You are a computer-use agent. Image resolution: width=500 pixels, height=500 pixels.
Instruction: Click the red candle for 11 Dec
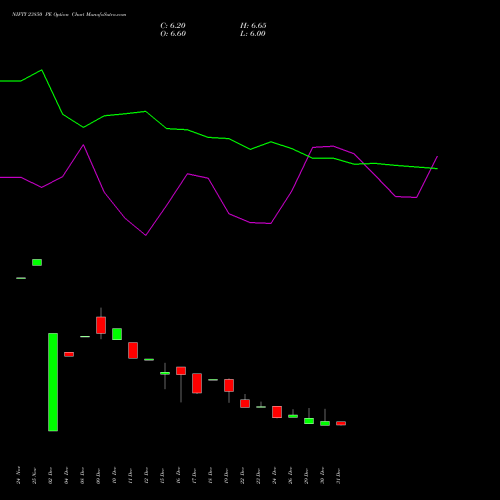(133, 350)
